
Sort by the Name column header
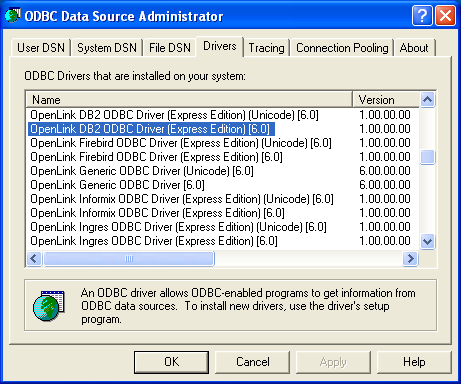(189, 100)
